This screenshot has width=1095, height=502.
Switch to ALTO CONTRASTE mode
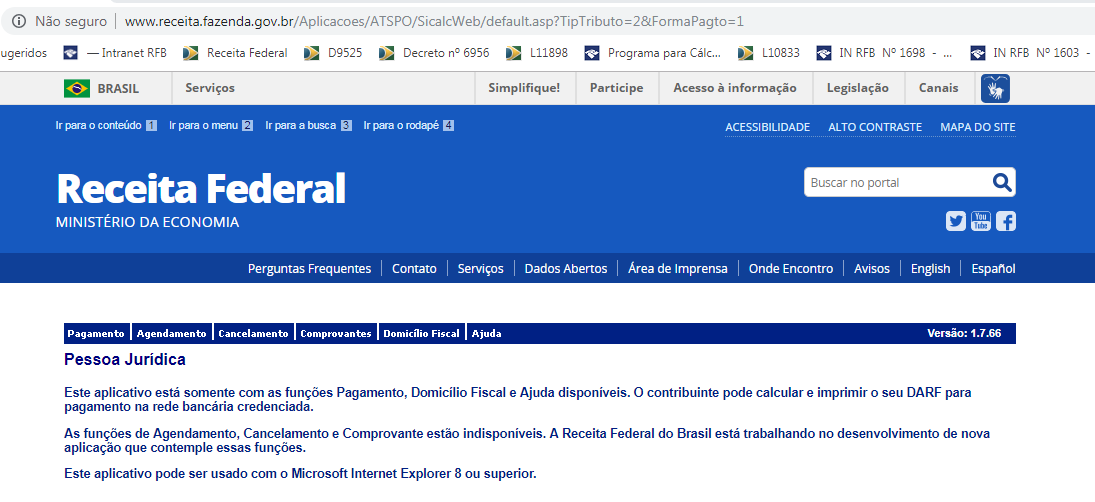[x=875, y=127]
